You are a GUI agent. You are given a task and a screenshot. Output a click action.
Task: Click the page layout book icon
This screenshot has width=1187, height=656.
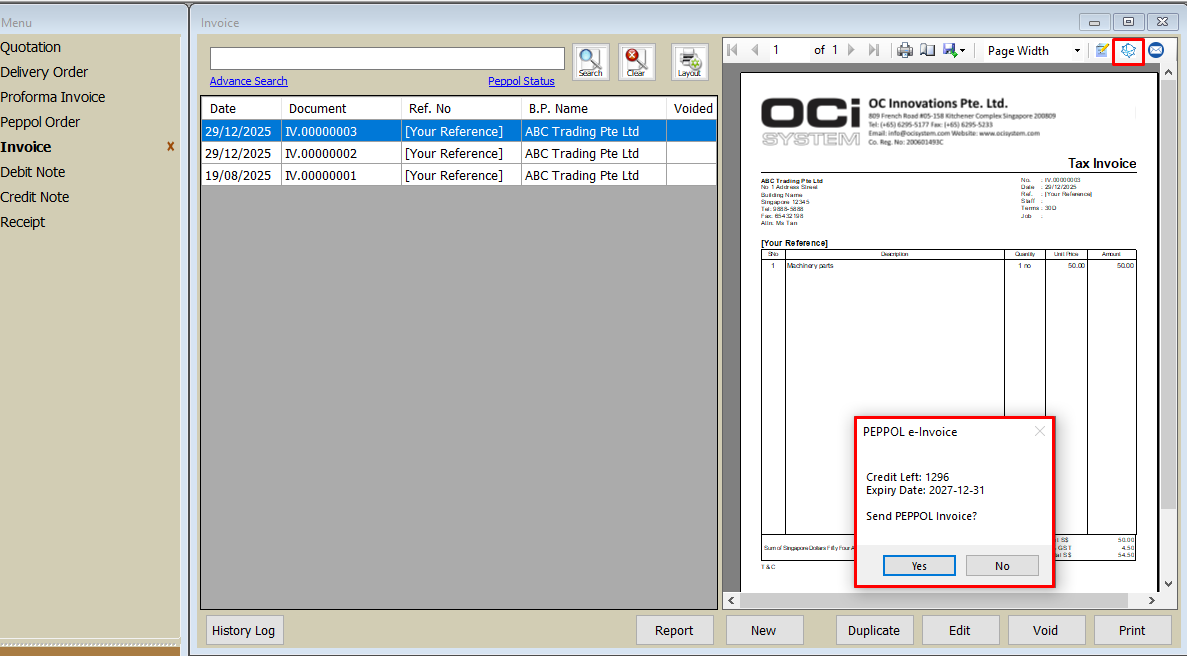coord(927,50)
